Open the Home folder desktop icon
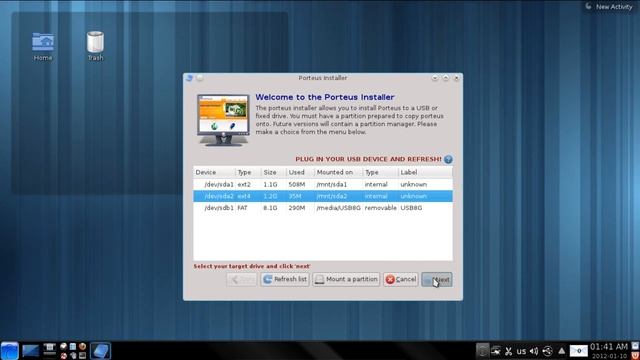The image size is (640, 360). click(x=43, y=47)
